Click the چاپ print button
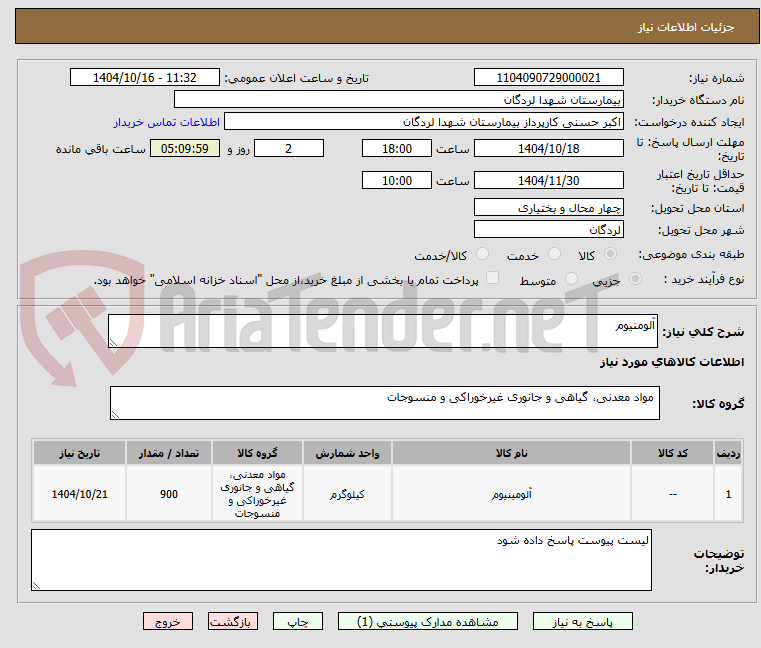The width and height of the screenshot is (761, 648). (x=298, y=621)
